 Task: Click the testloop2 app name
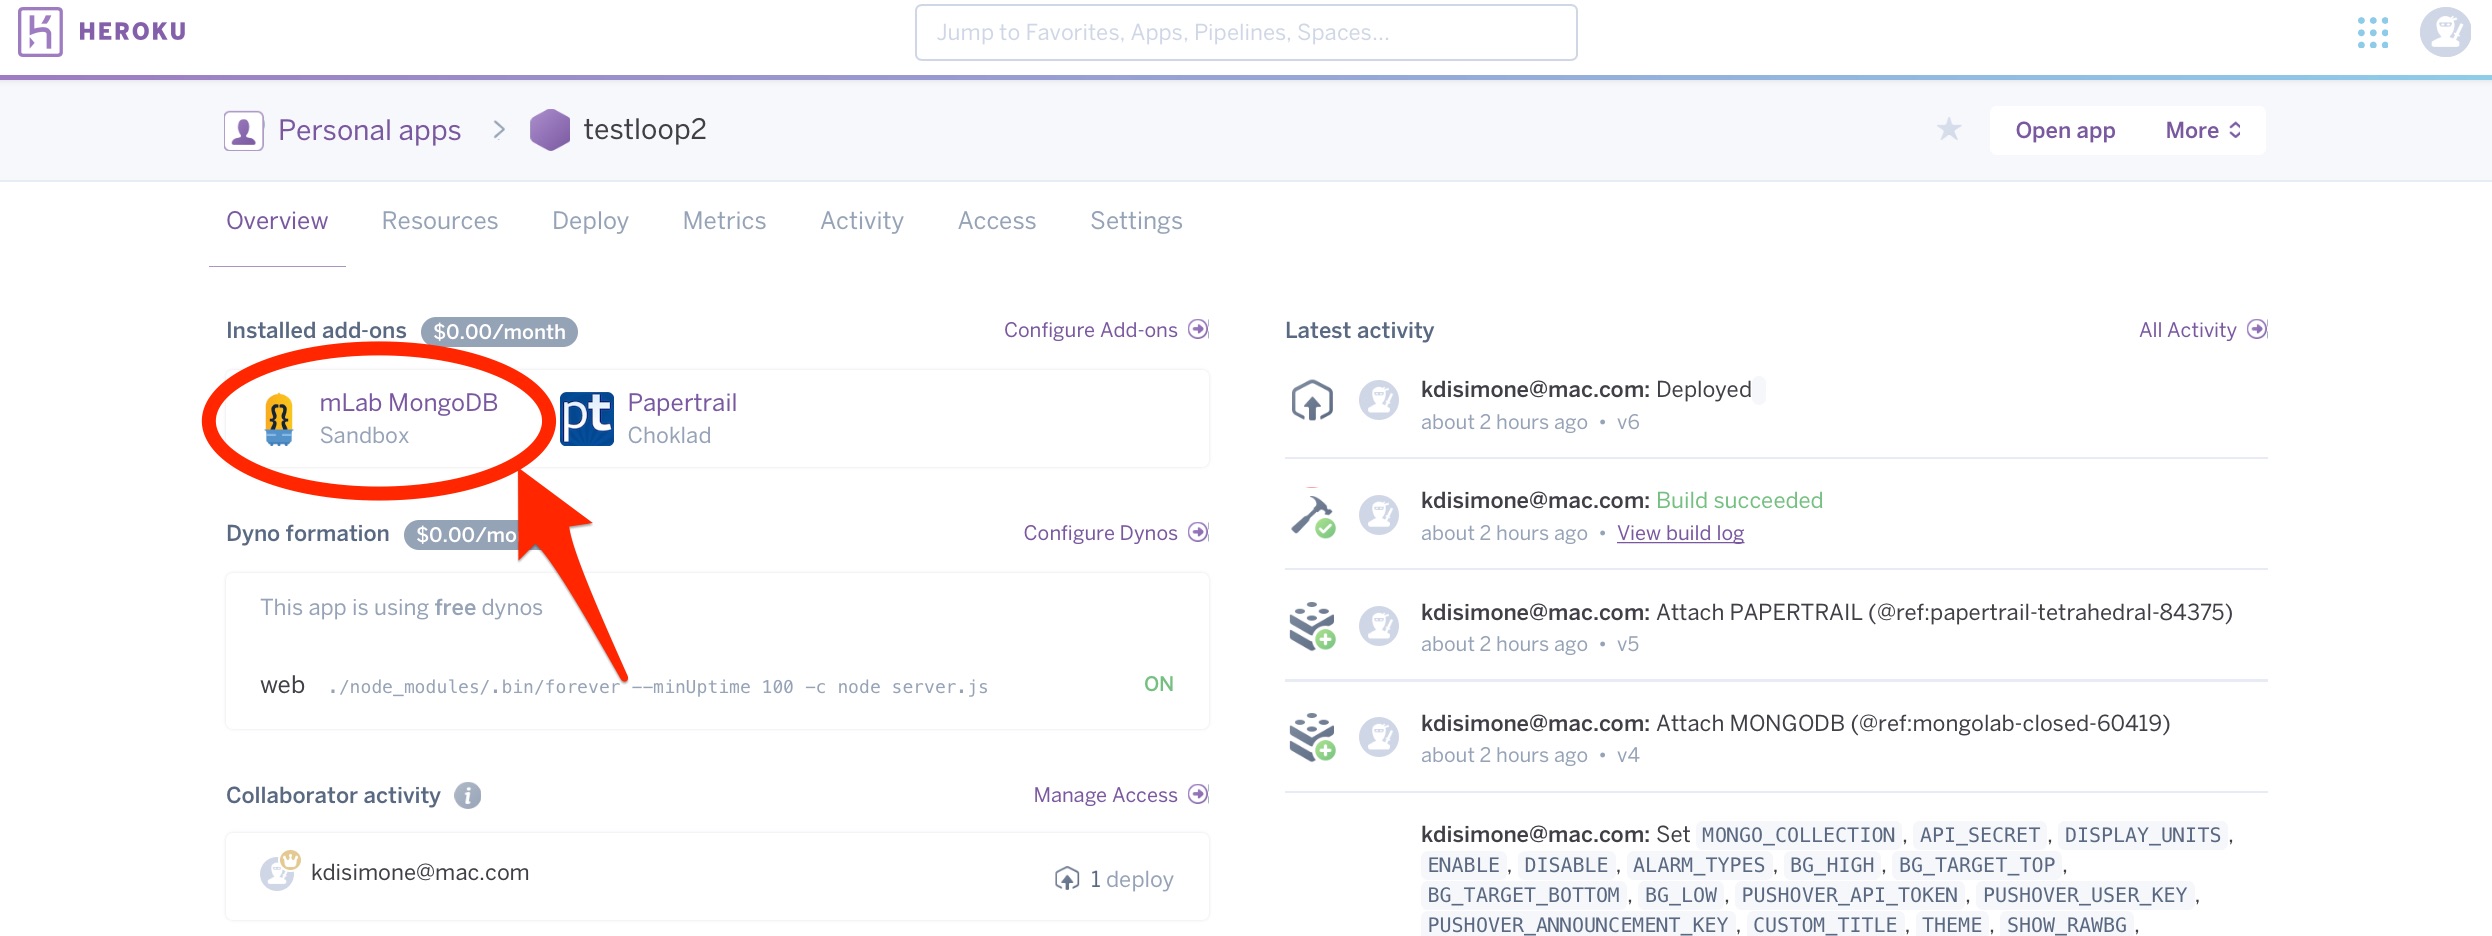pyautogui.click(x=645, y=129)
